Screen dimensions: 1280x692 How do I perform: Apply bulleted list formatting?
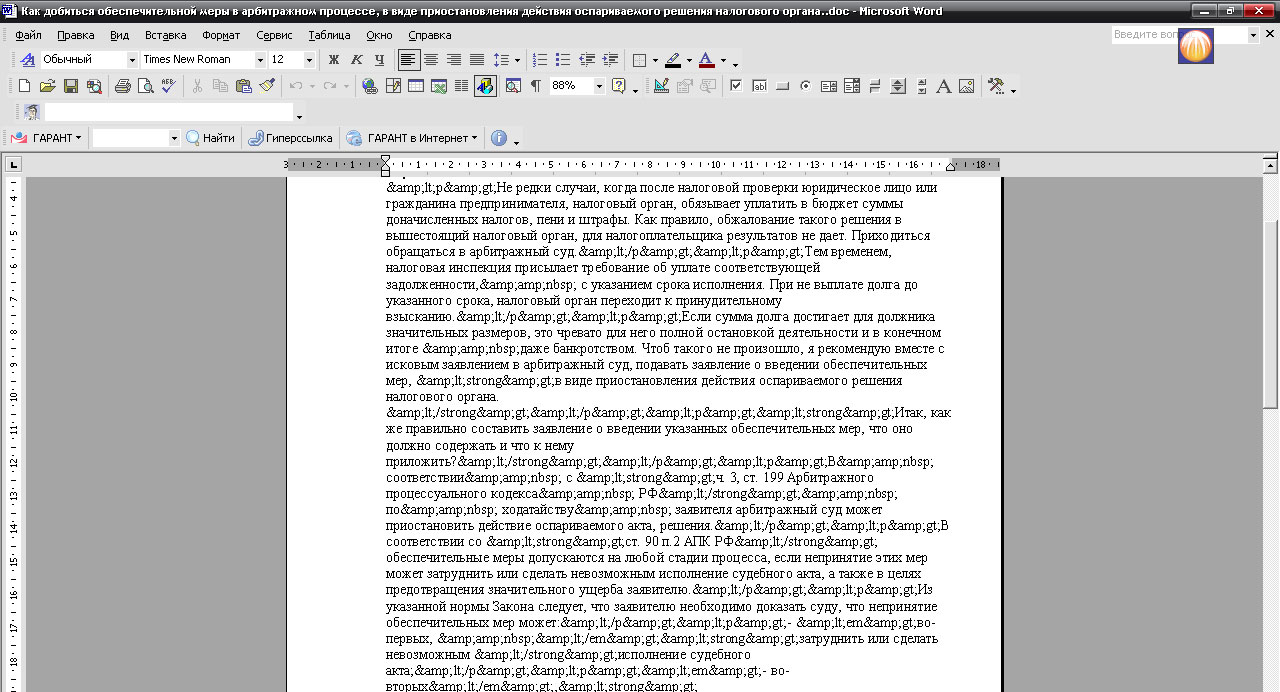point(563,60)
